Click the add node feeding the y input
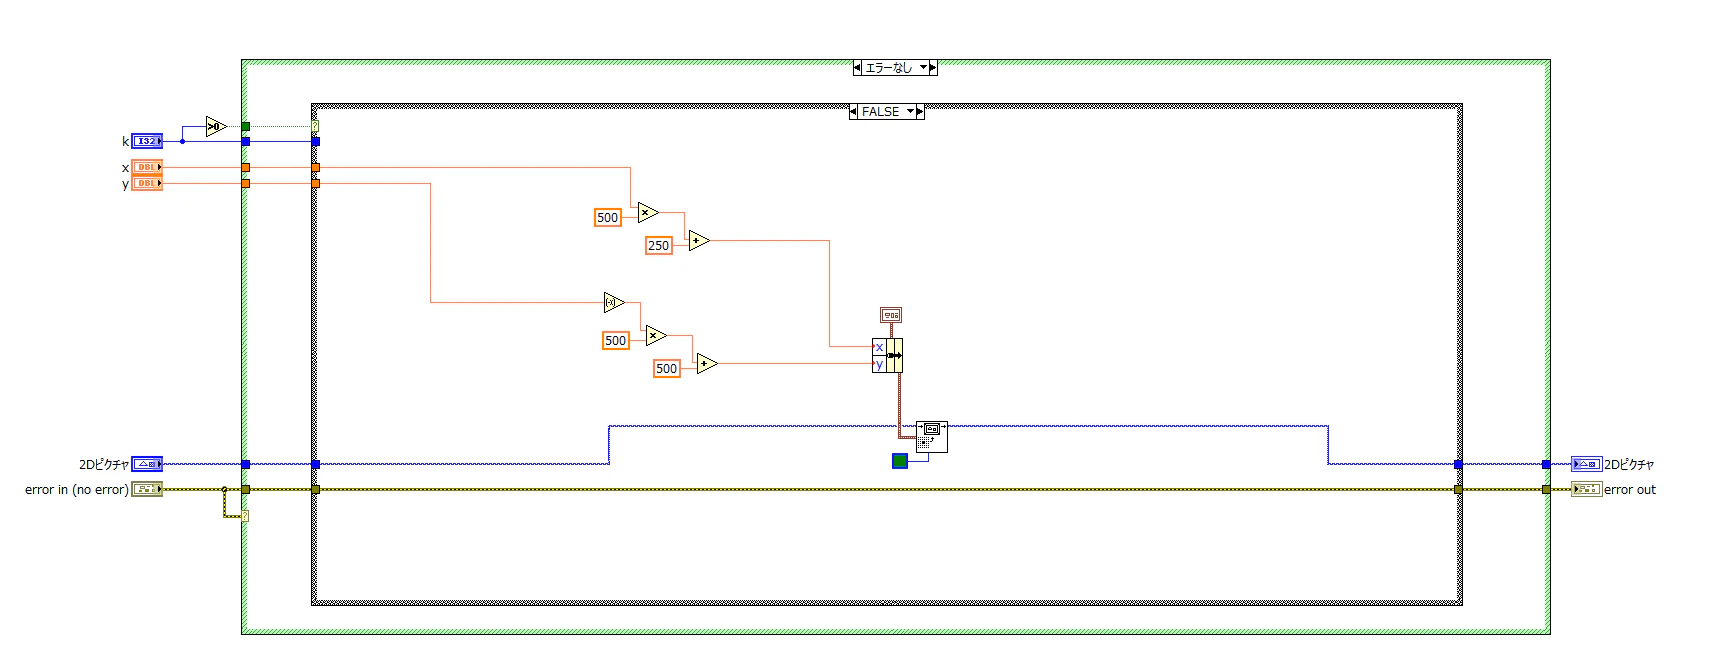Viewport: 1723px width, 653px height. point(707,363)
